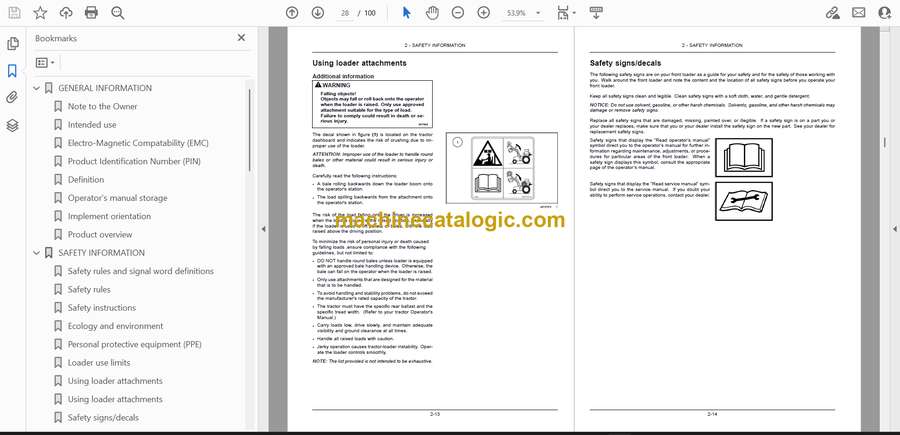Image resolution: width=900 pixels, height=435 pixels.
Task: Activate the Hand pan tool
Action: click(432, 13)
